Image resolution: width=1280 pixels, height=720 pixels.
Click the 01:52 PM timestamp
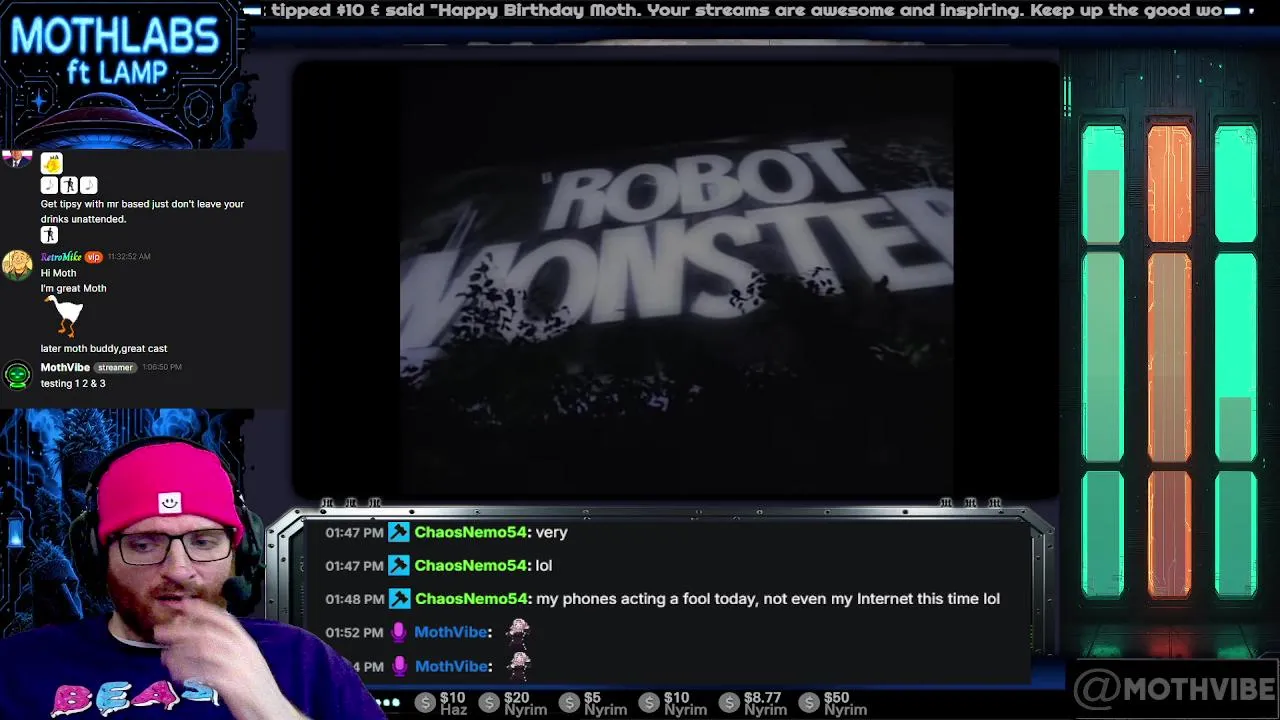pos(354,632)
